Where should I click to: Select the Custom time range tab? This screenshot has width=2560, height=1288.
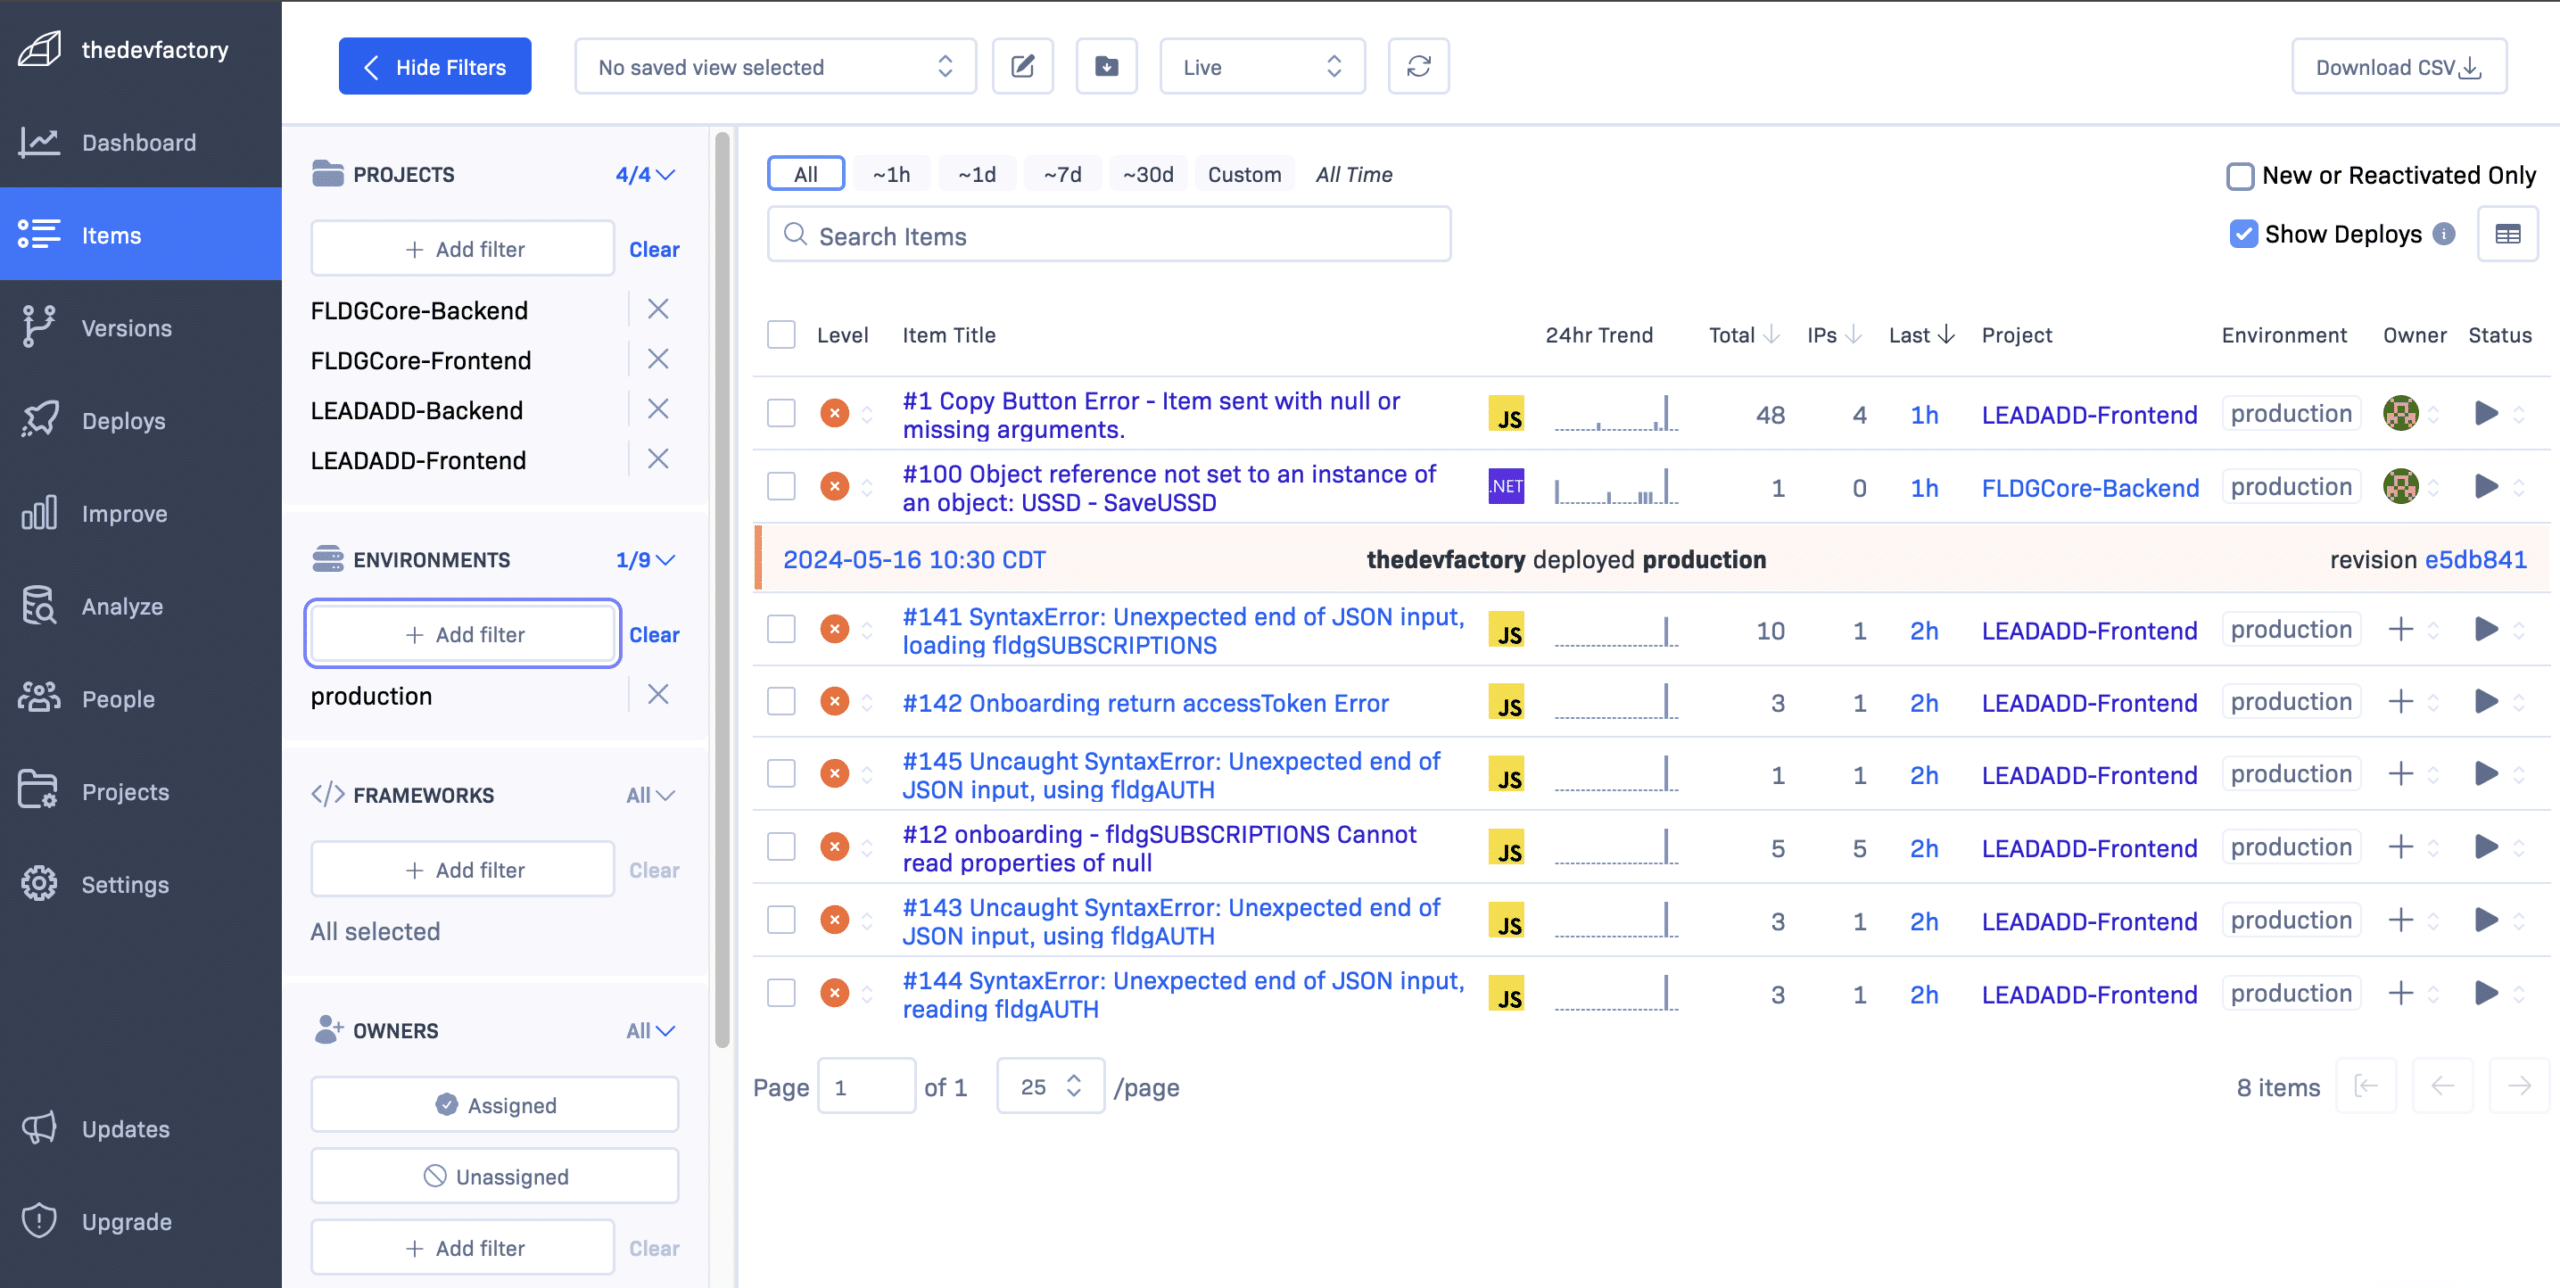tap(1244, 173)
